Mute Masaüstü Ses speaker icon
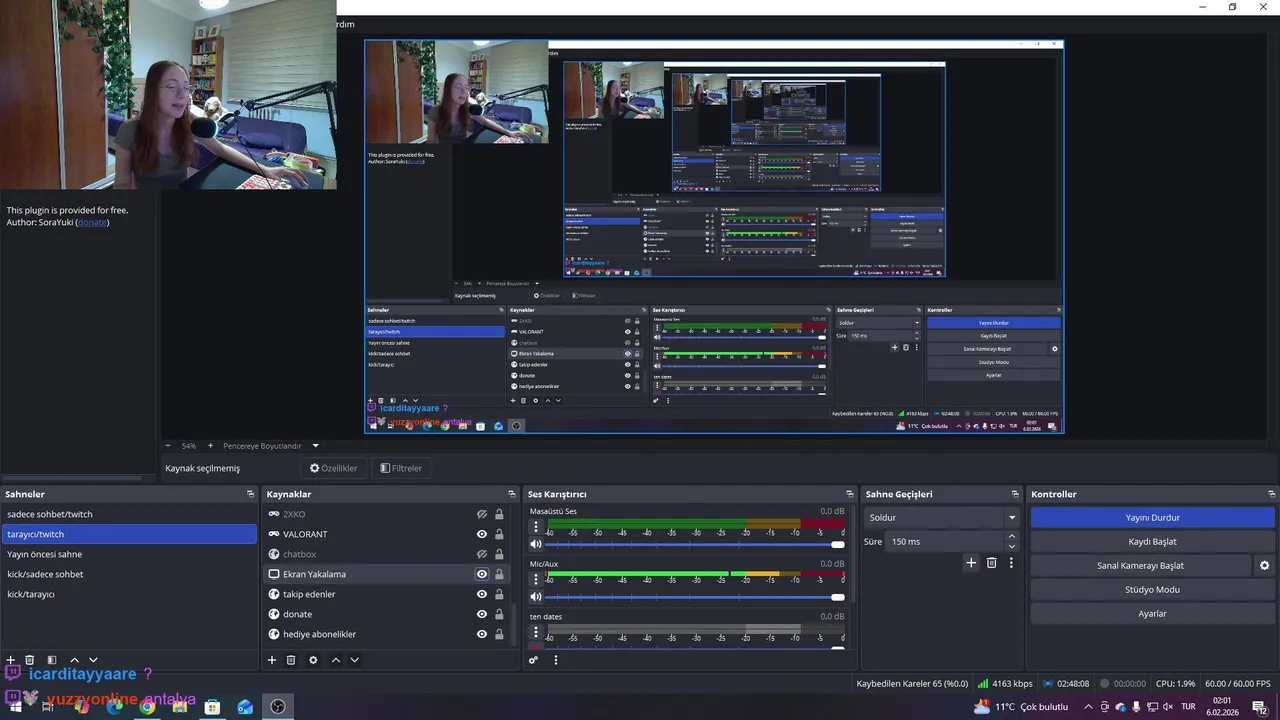Screen dimensions: 1280x720 click(536, 544)
